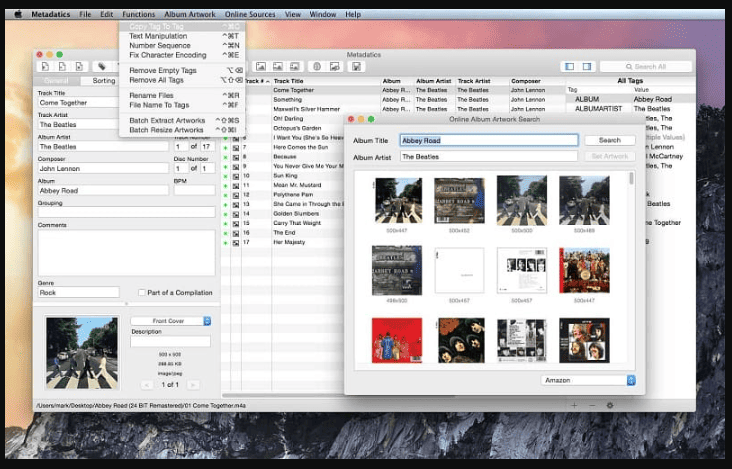The image size is (732, 469).
Task: Open the gear settings in status bar
Action: 610,406
